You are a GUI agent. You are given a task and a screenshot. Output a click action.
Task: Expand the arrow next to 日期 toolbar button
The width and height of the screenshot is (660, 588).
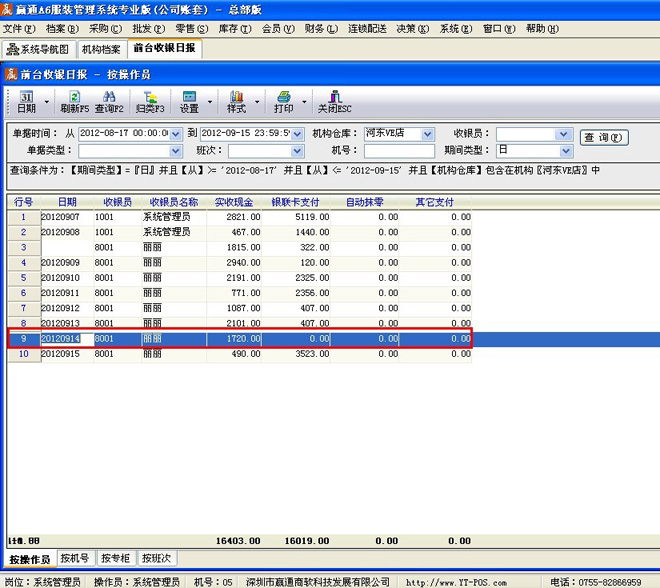[47, 102]
